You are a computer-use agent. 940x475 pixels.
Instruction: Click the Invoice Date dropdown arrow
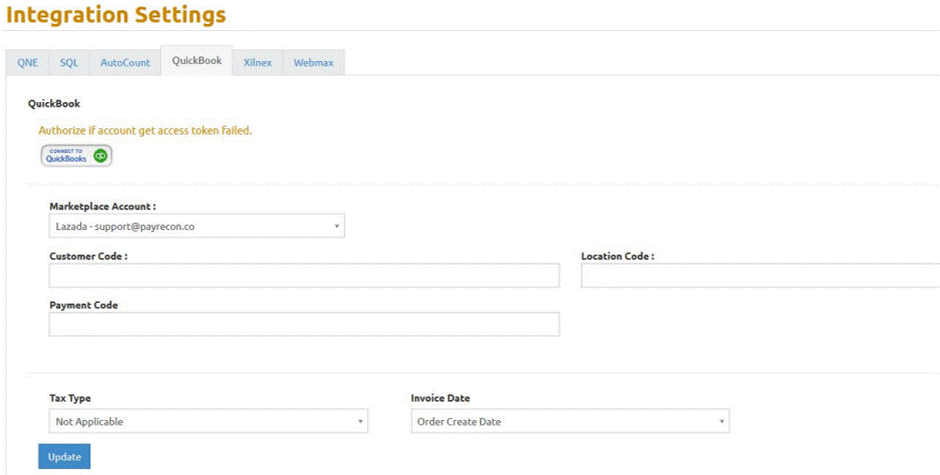click(722, 422)
